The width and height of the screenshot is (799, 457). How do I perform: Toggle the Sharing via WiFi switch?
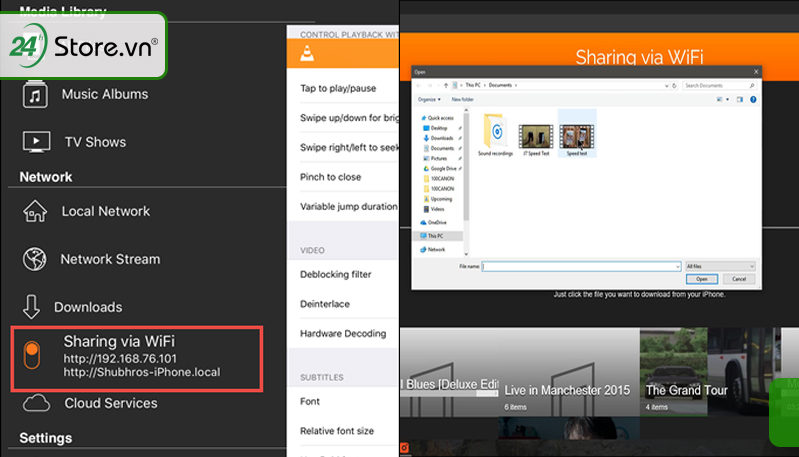point(32,354)
